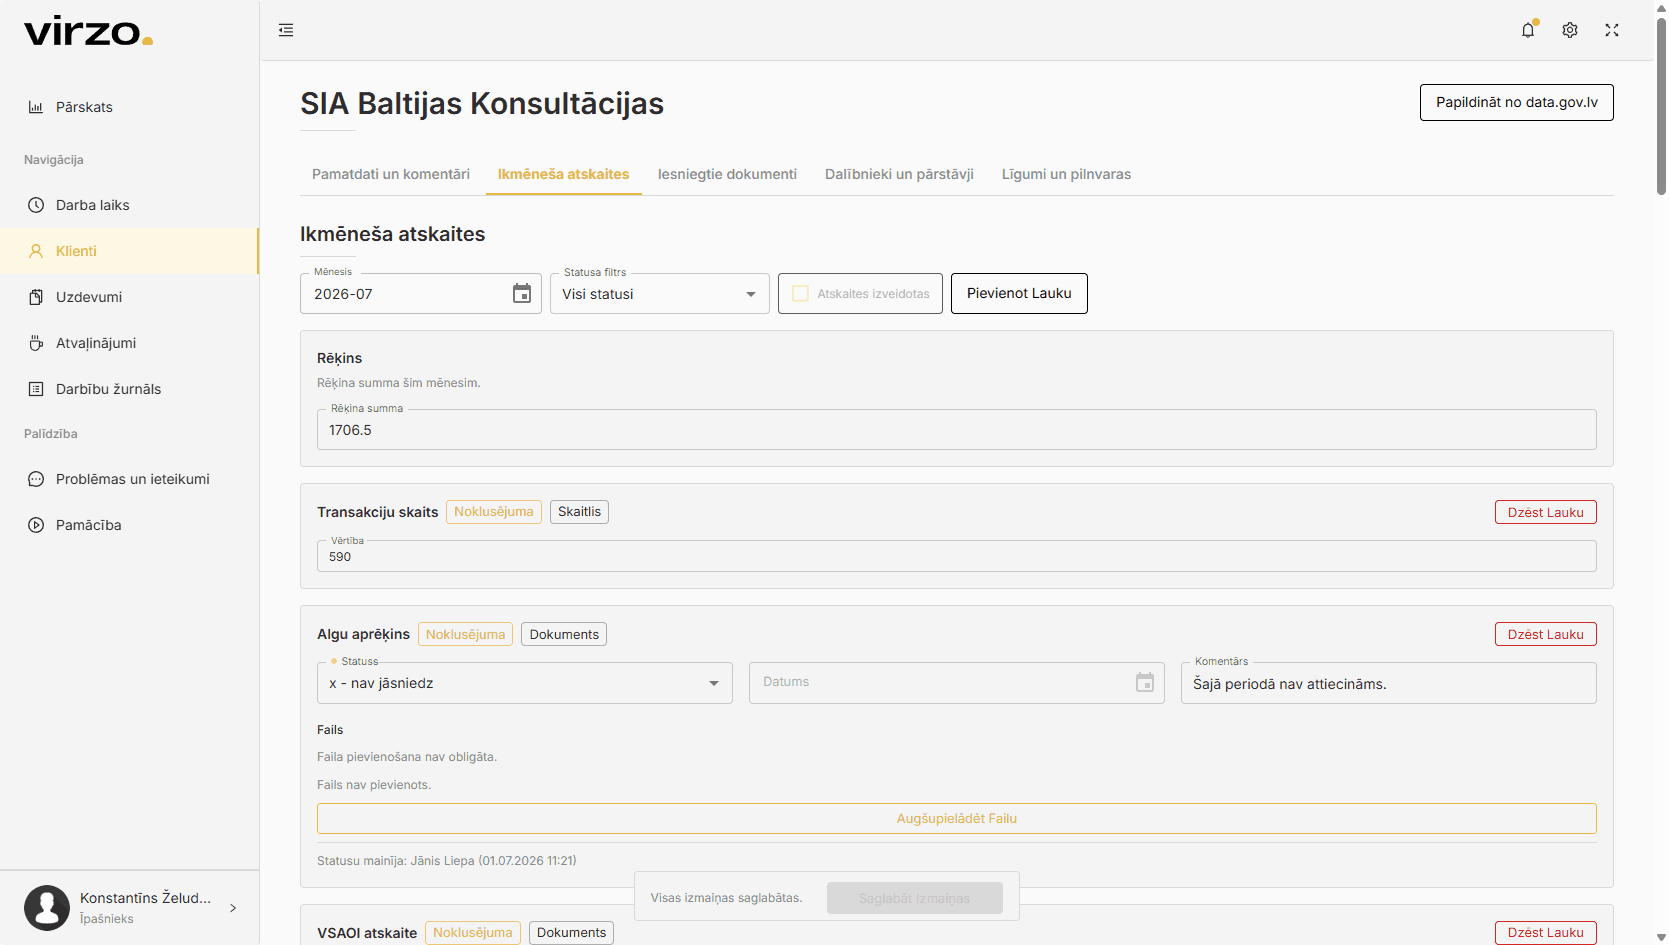Open Uzdevumi in the sidebar

tap(130, 297)
